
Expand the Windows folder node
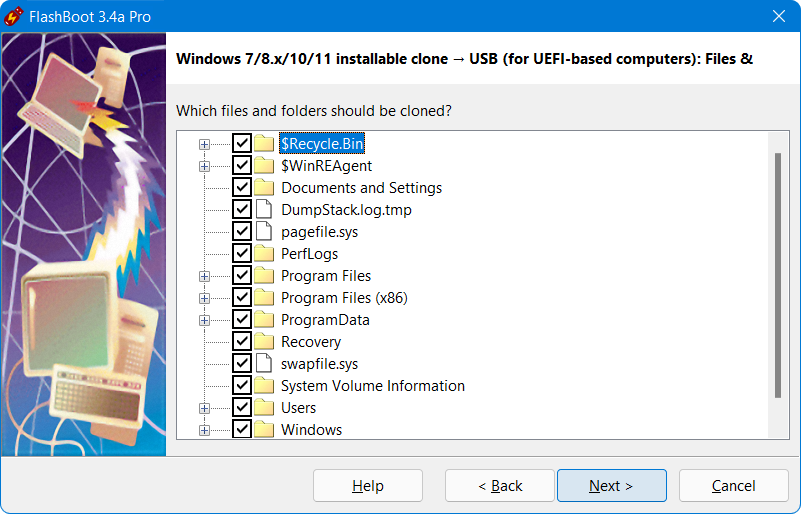point(204,429)
